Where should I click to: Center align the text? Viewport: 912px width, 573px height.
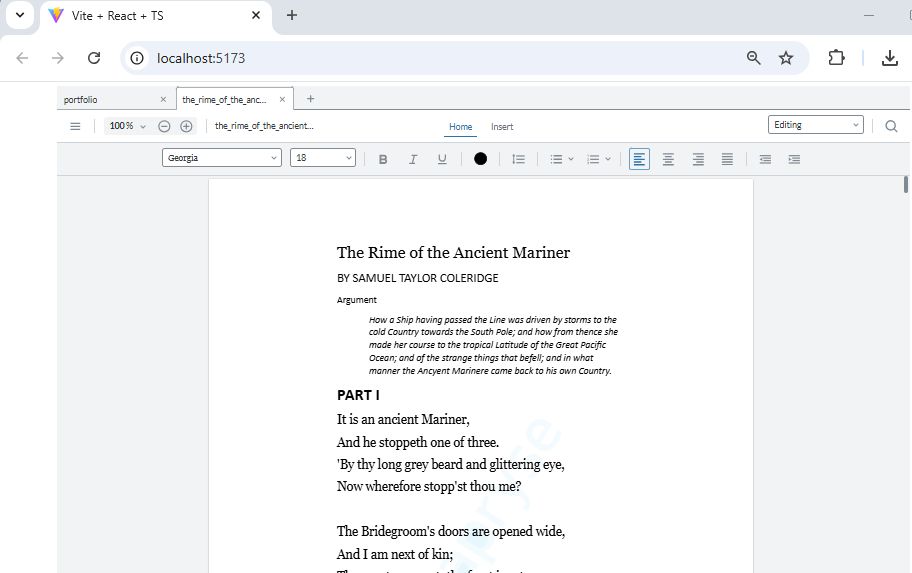(668, 159)
